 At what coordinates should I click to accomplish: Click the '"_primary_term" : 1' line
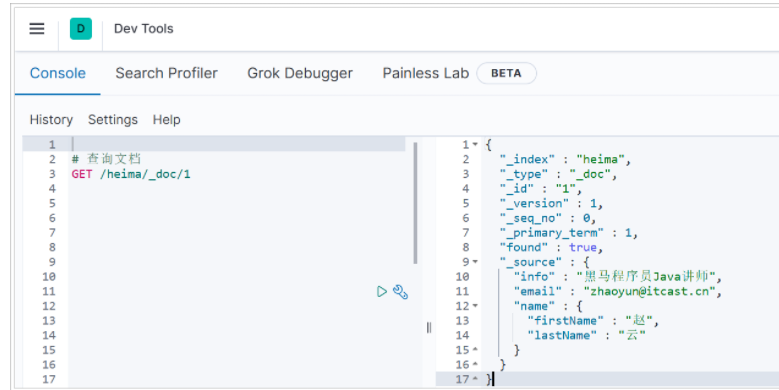568,233
